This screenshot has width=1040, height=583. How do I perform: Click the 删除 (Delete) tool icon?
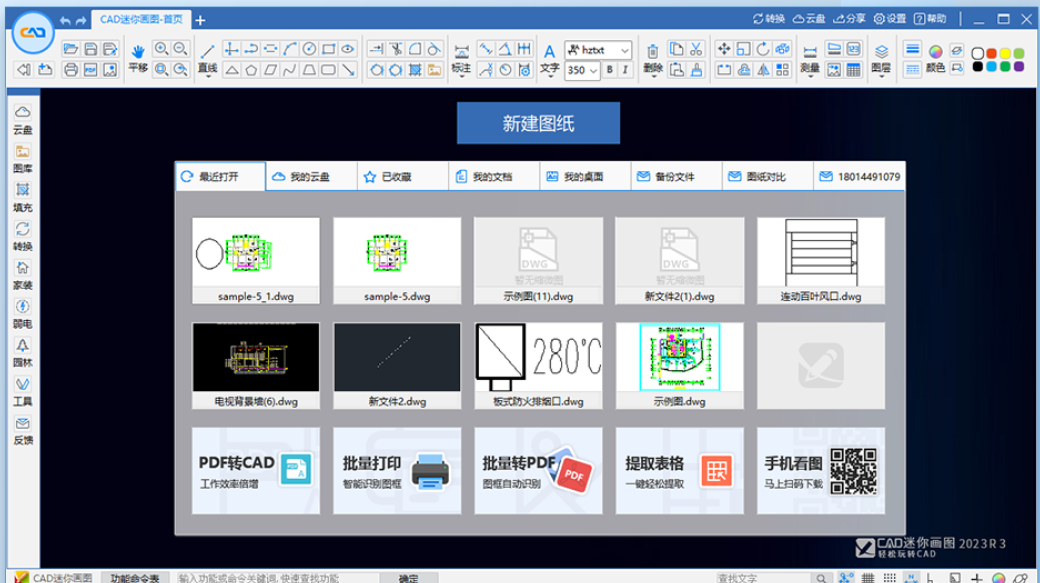coord(653,50)
